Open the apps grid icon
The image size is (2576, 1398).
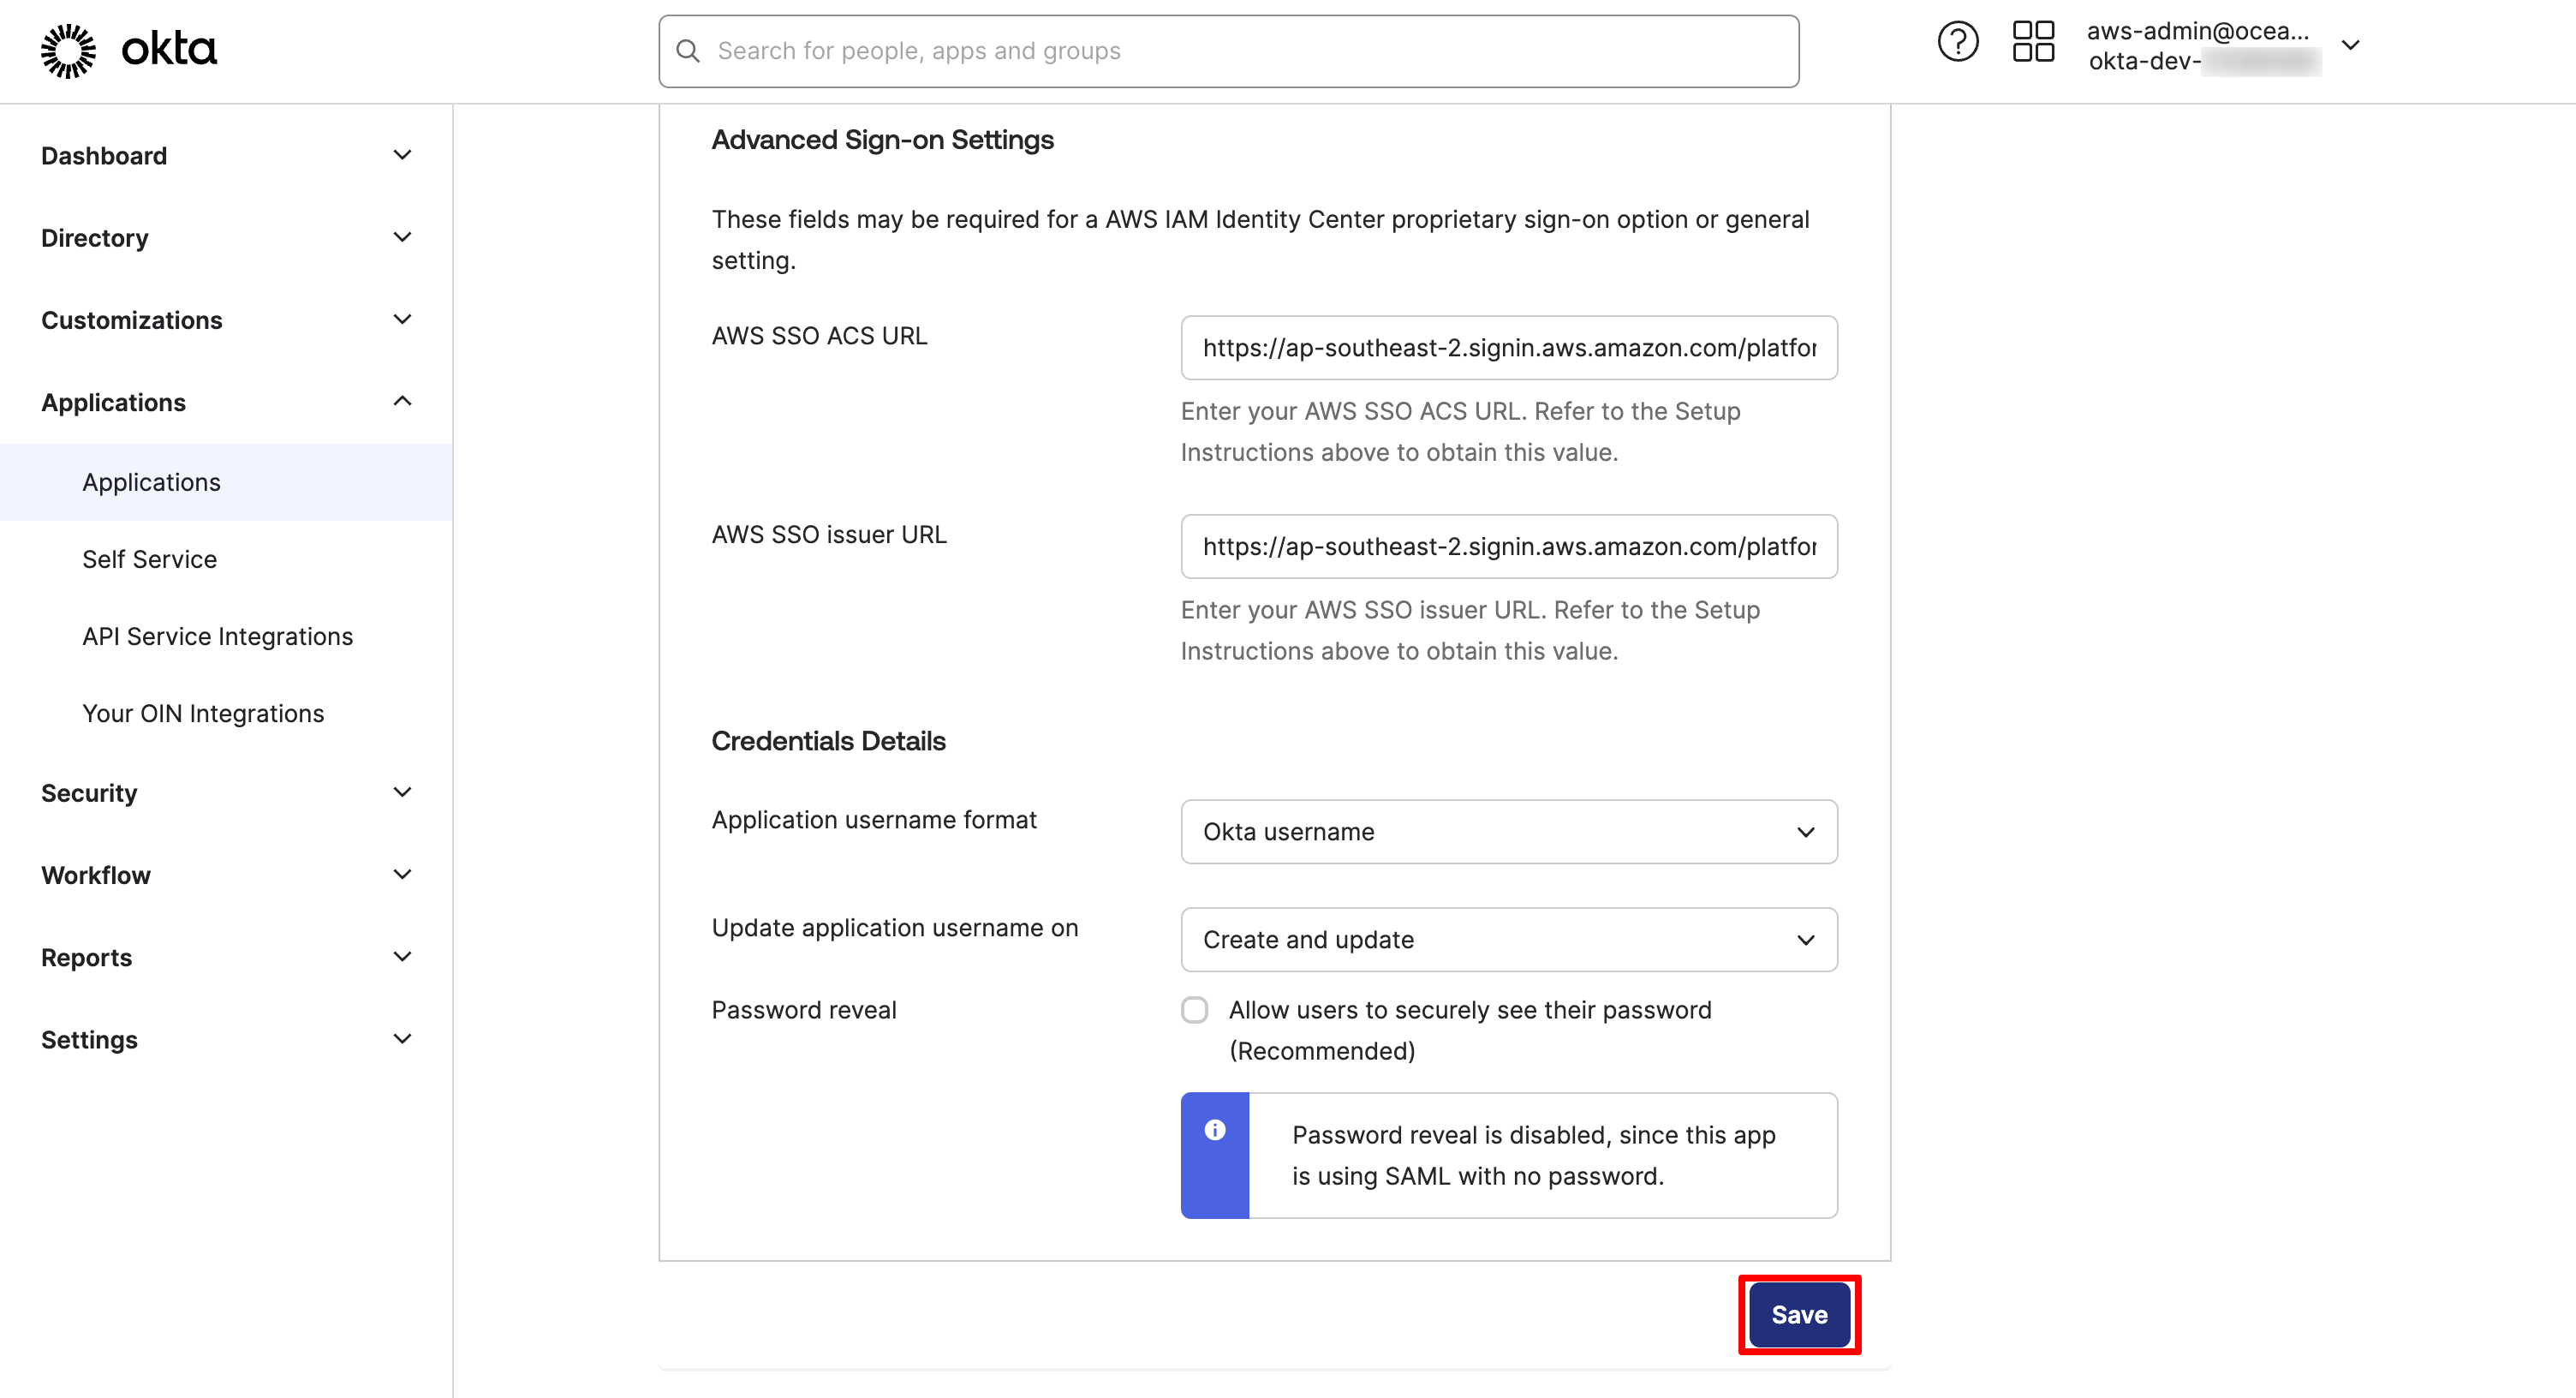click(x=2032, y=41)
